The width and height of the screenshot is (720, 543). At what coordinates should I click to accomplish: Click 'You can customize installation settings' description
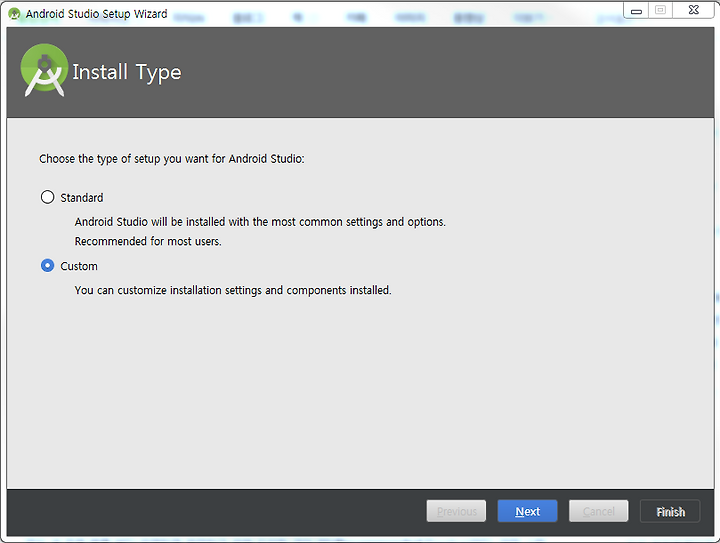(233, 291)
